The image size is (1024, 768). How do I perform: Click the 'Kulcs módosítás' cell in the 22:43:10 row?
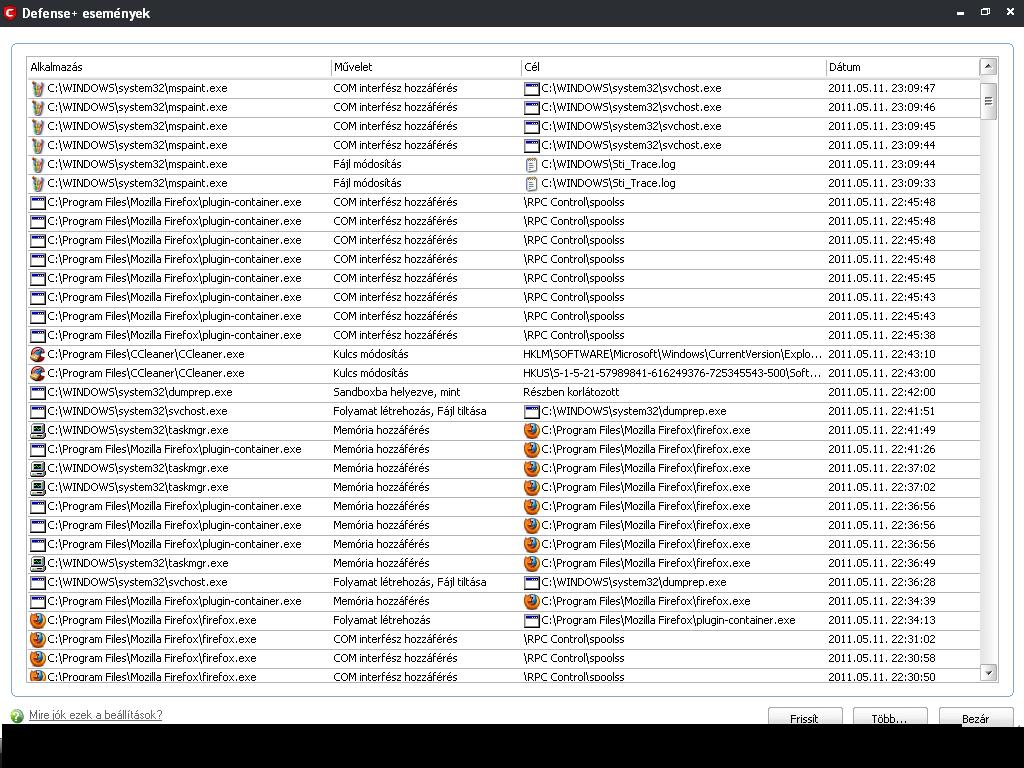pyautogui.click(x=370, y=354)
